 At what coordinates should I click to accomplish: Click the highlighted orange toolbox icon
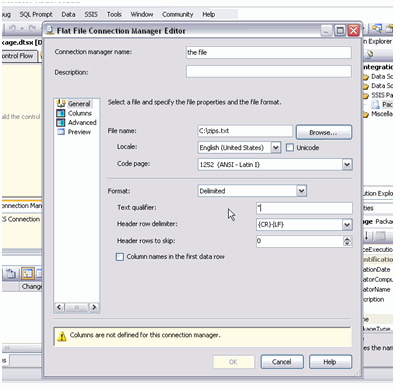[x=28, y=274]
